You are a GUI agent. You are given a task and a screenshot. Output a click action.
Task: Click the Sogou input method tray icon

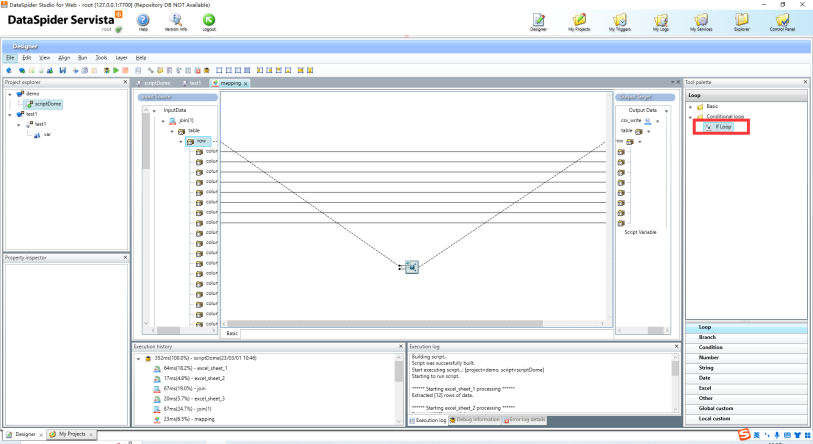coord(744,435)
